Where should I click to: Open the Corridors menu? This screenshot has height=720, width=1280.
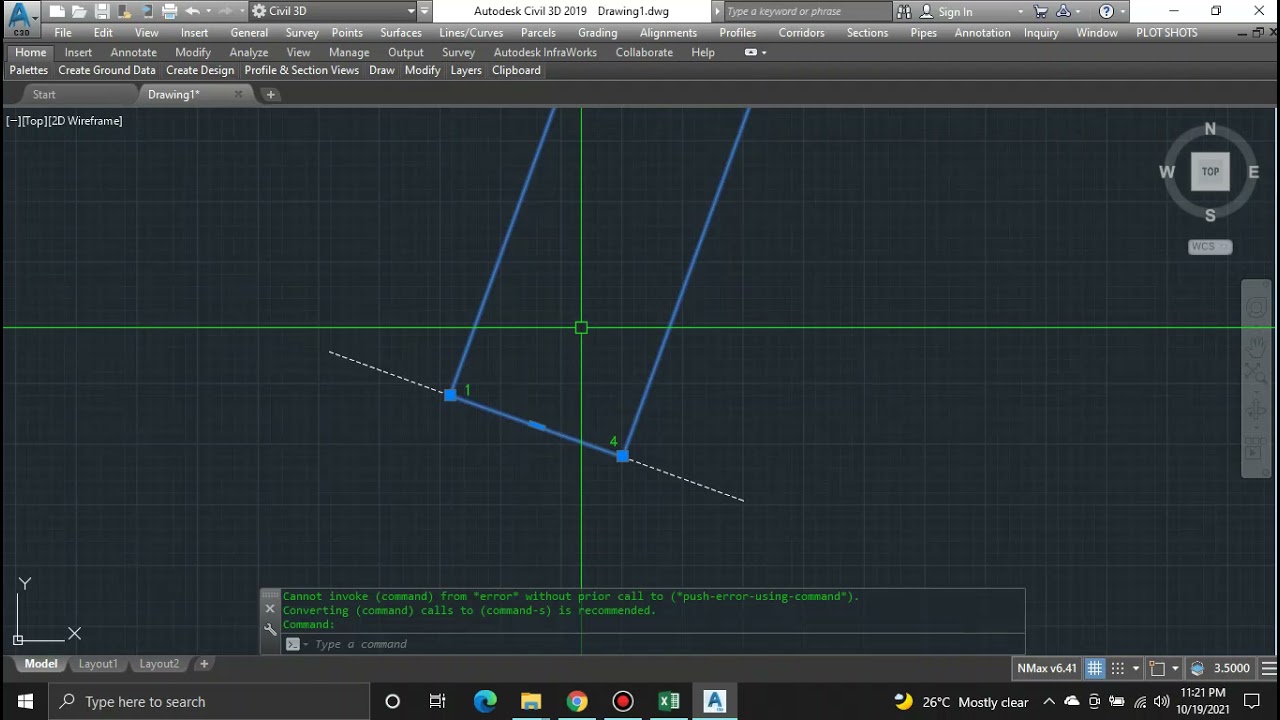[802, 32]
